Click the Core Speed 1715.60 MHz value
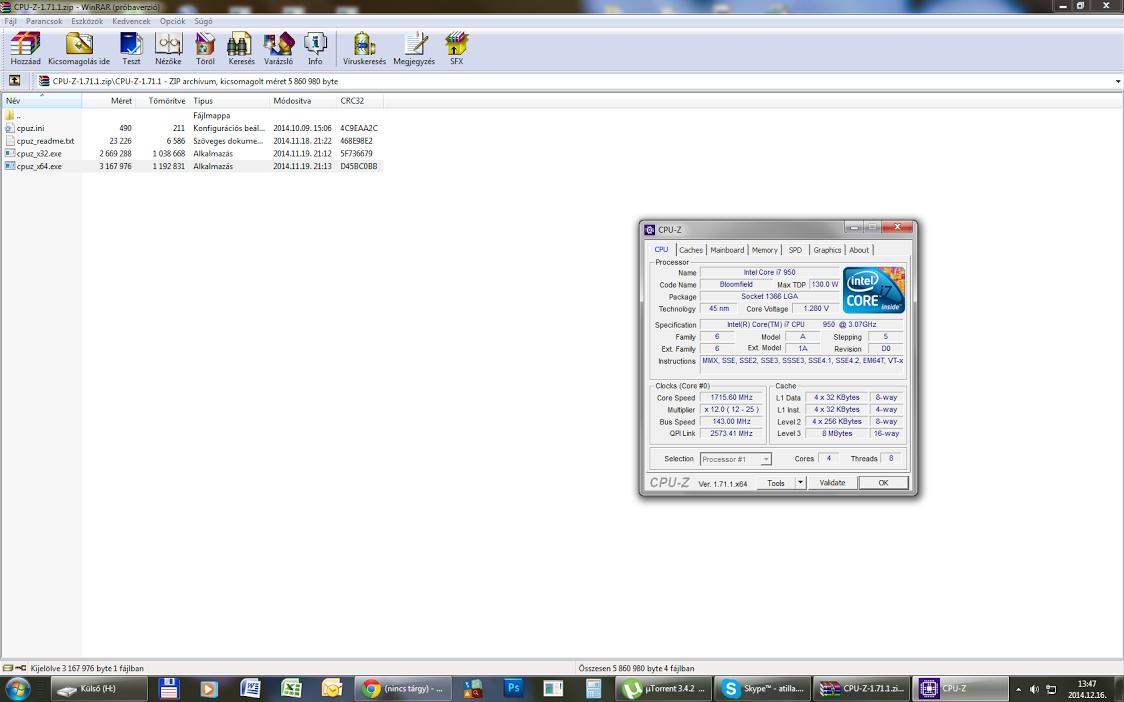Viewport: 1124px width, 702px height. click(731, 397)
